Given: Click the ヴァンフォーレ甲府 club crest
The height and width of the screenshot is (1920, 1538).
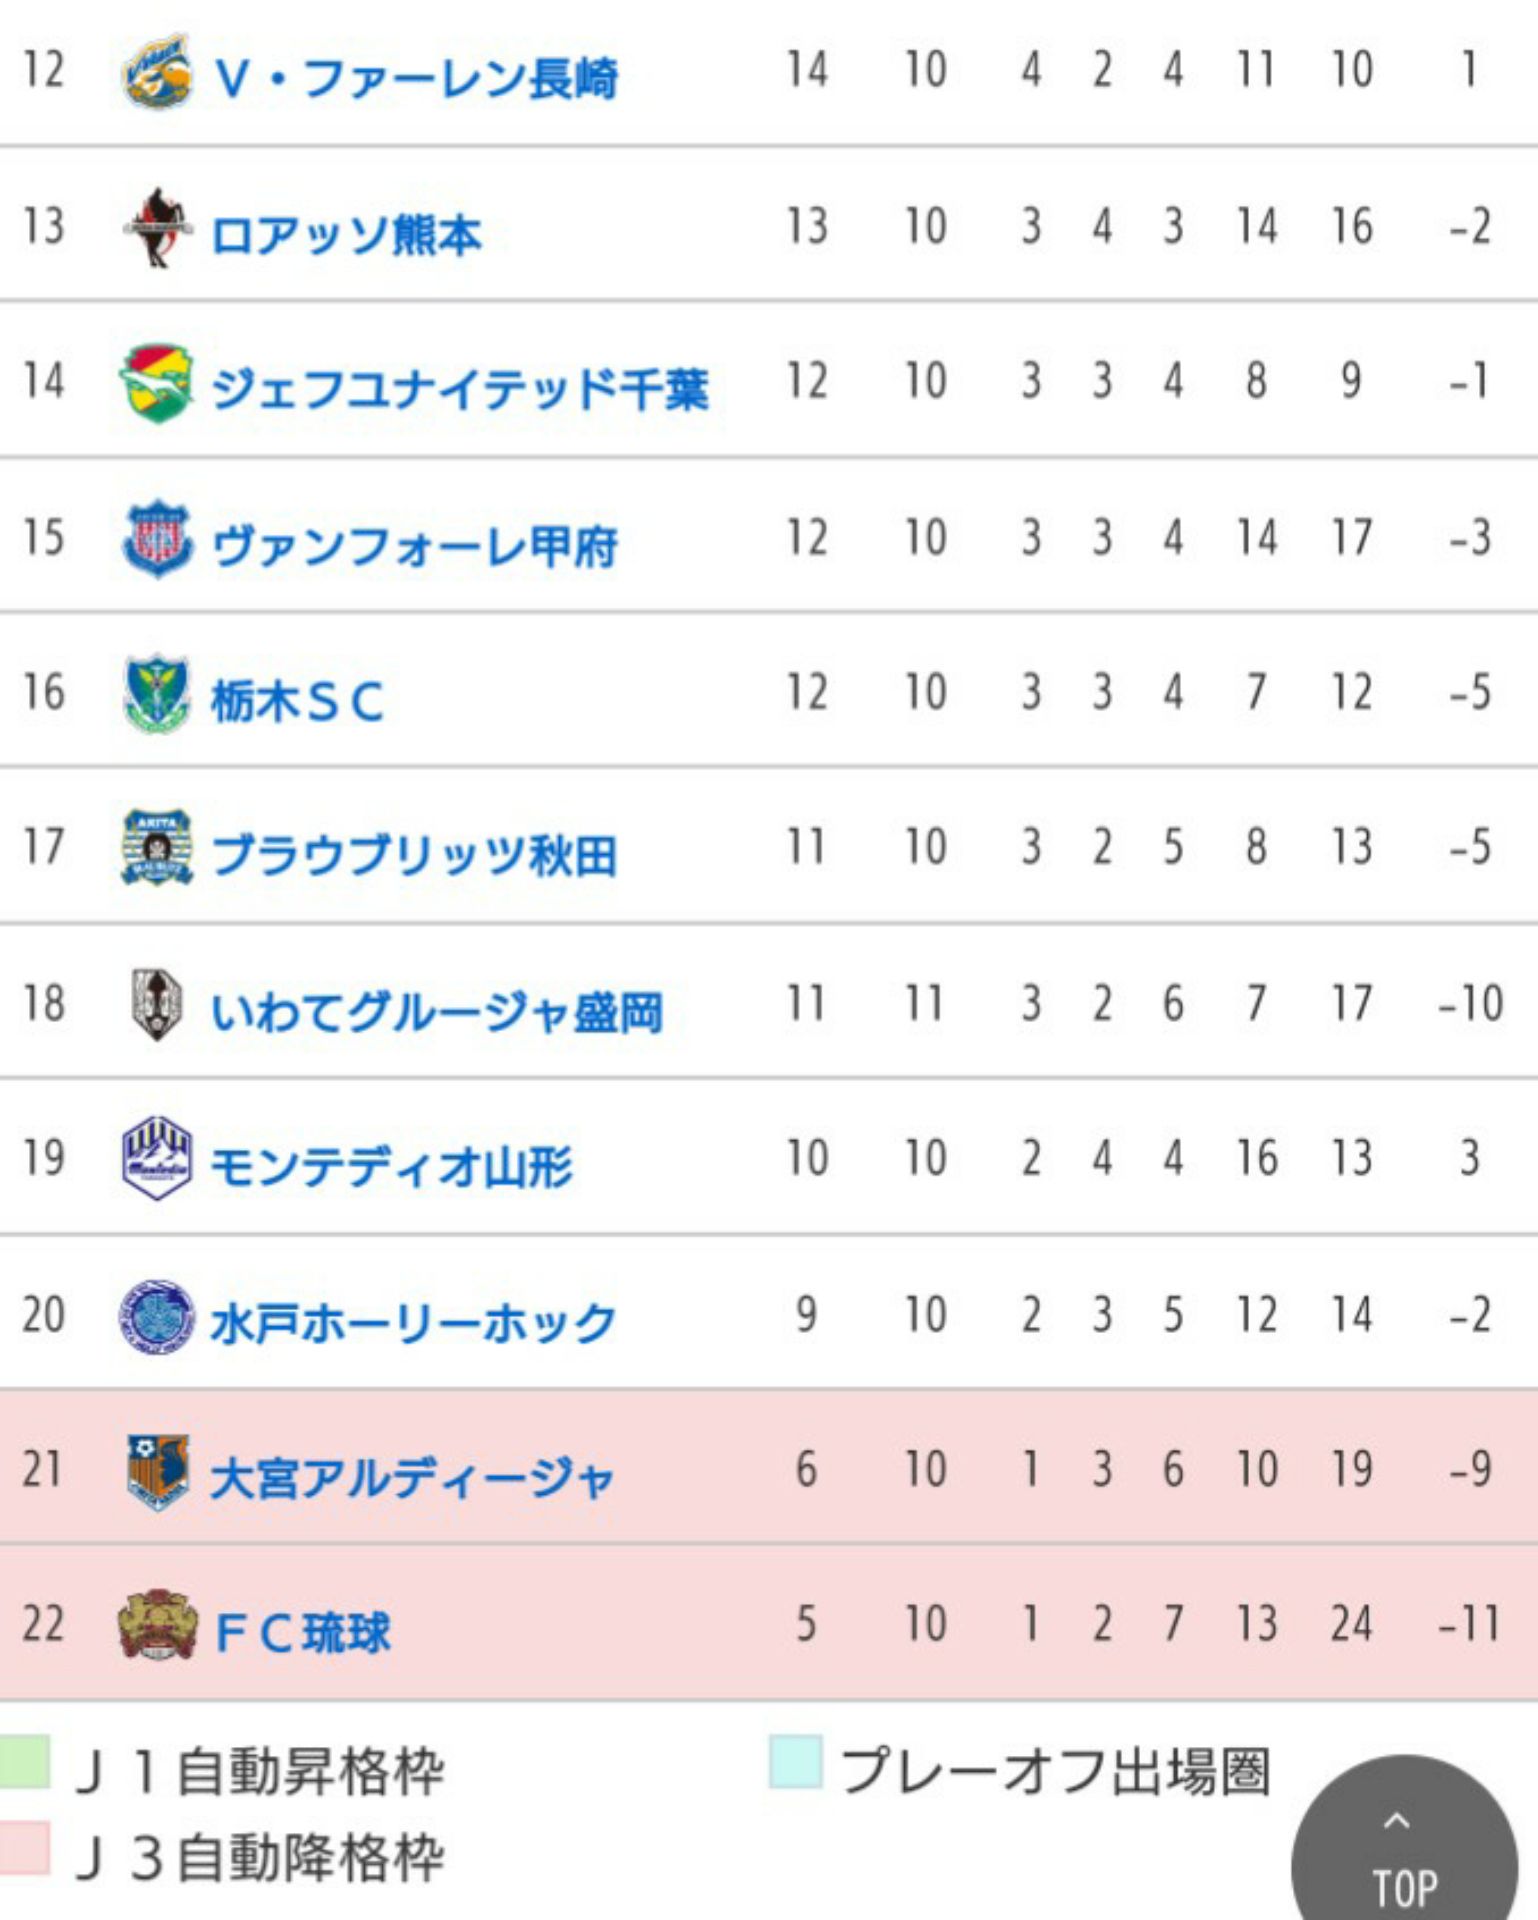Looking at the screenshot, I should coord(157,539).
